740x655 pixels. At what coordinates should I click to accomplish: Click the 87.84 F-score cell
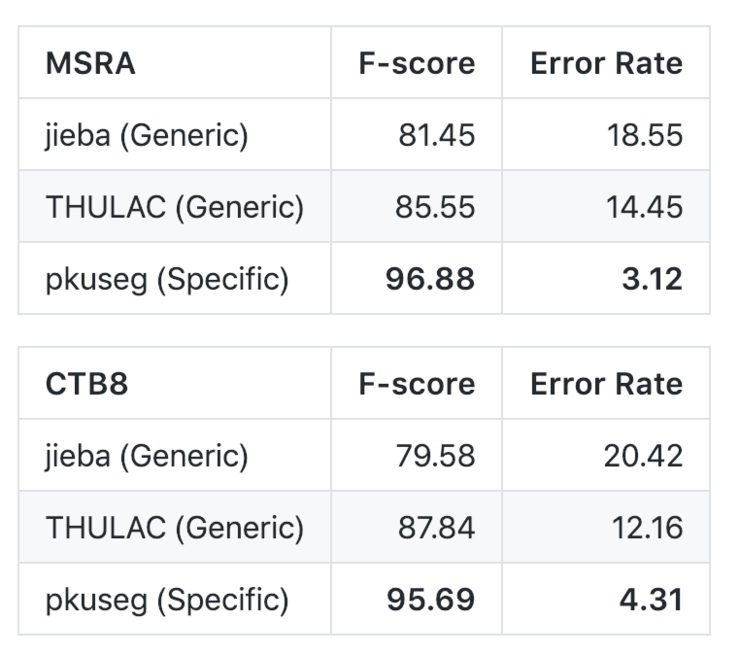pos(436,527)
